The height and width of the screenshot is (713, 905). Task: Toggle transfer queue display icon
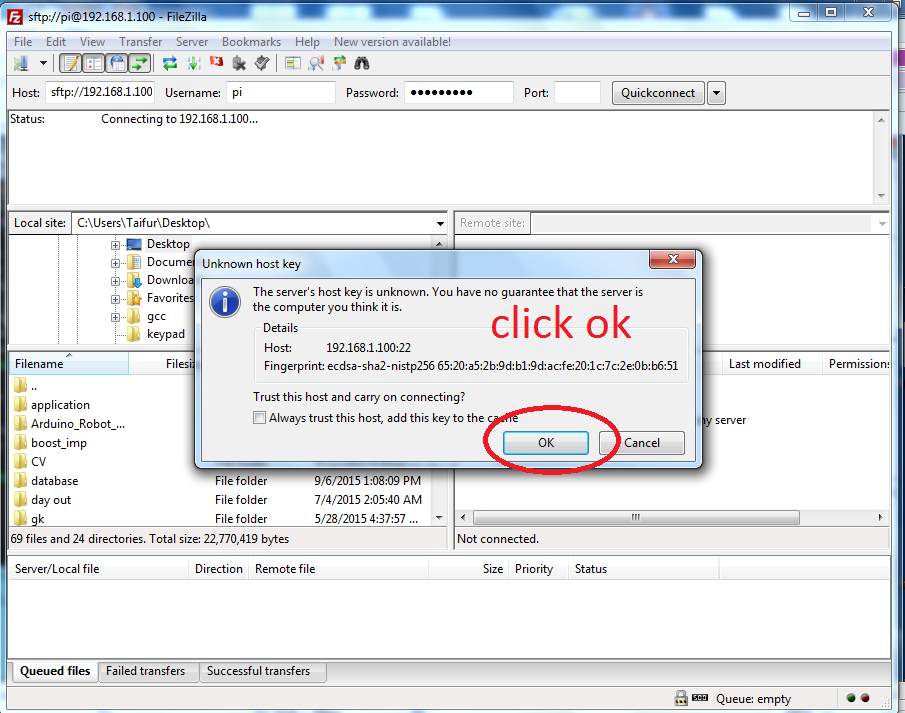pos(140,63)
